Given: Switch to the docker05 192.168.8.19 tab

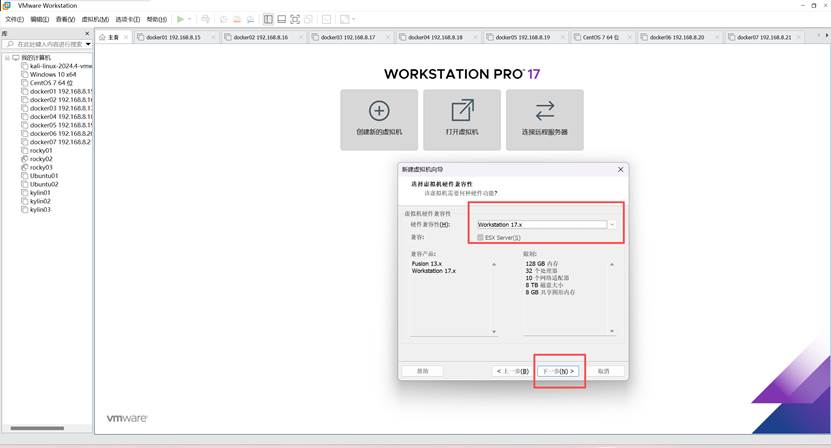Looking at the screenshot, I should pyautogui.click(x=523, y=37).
